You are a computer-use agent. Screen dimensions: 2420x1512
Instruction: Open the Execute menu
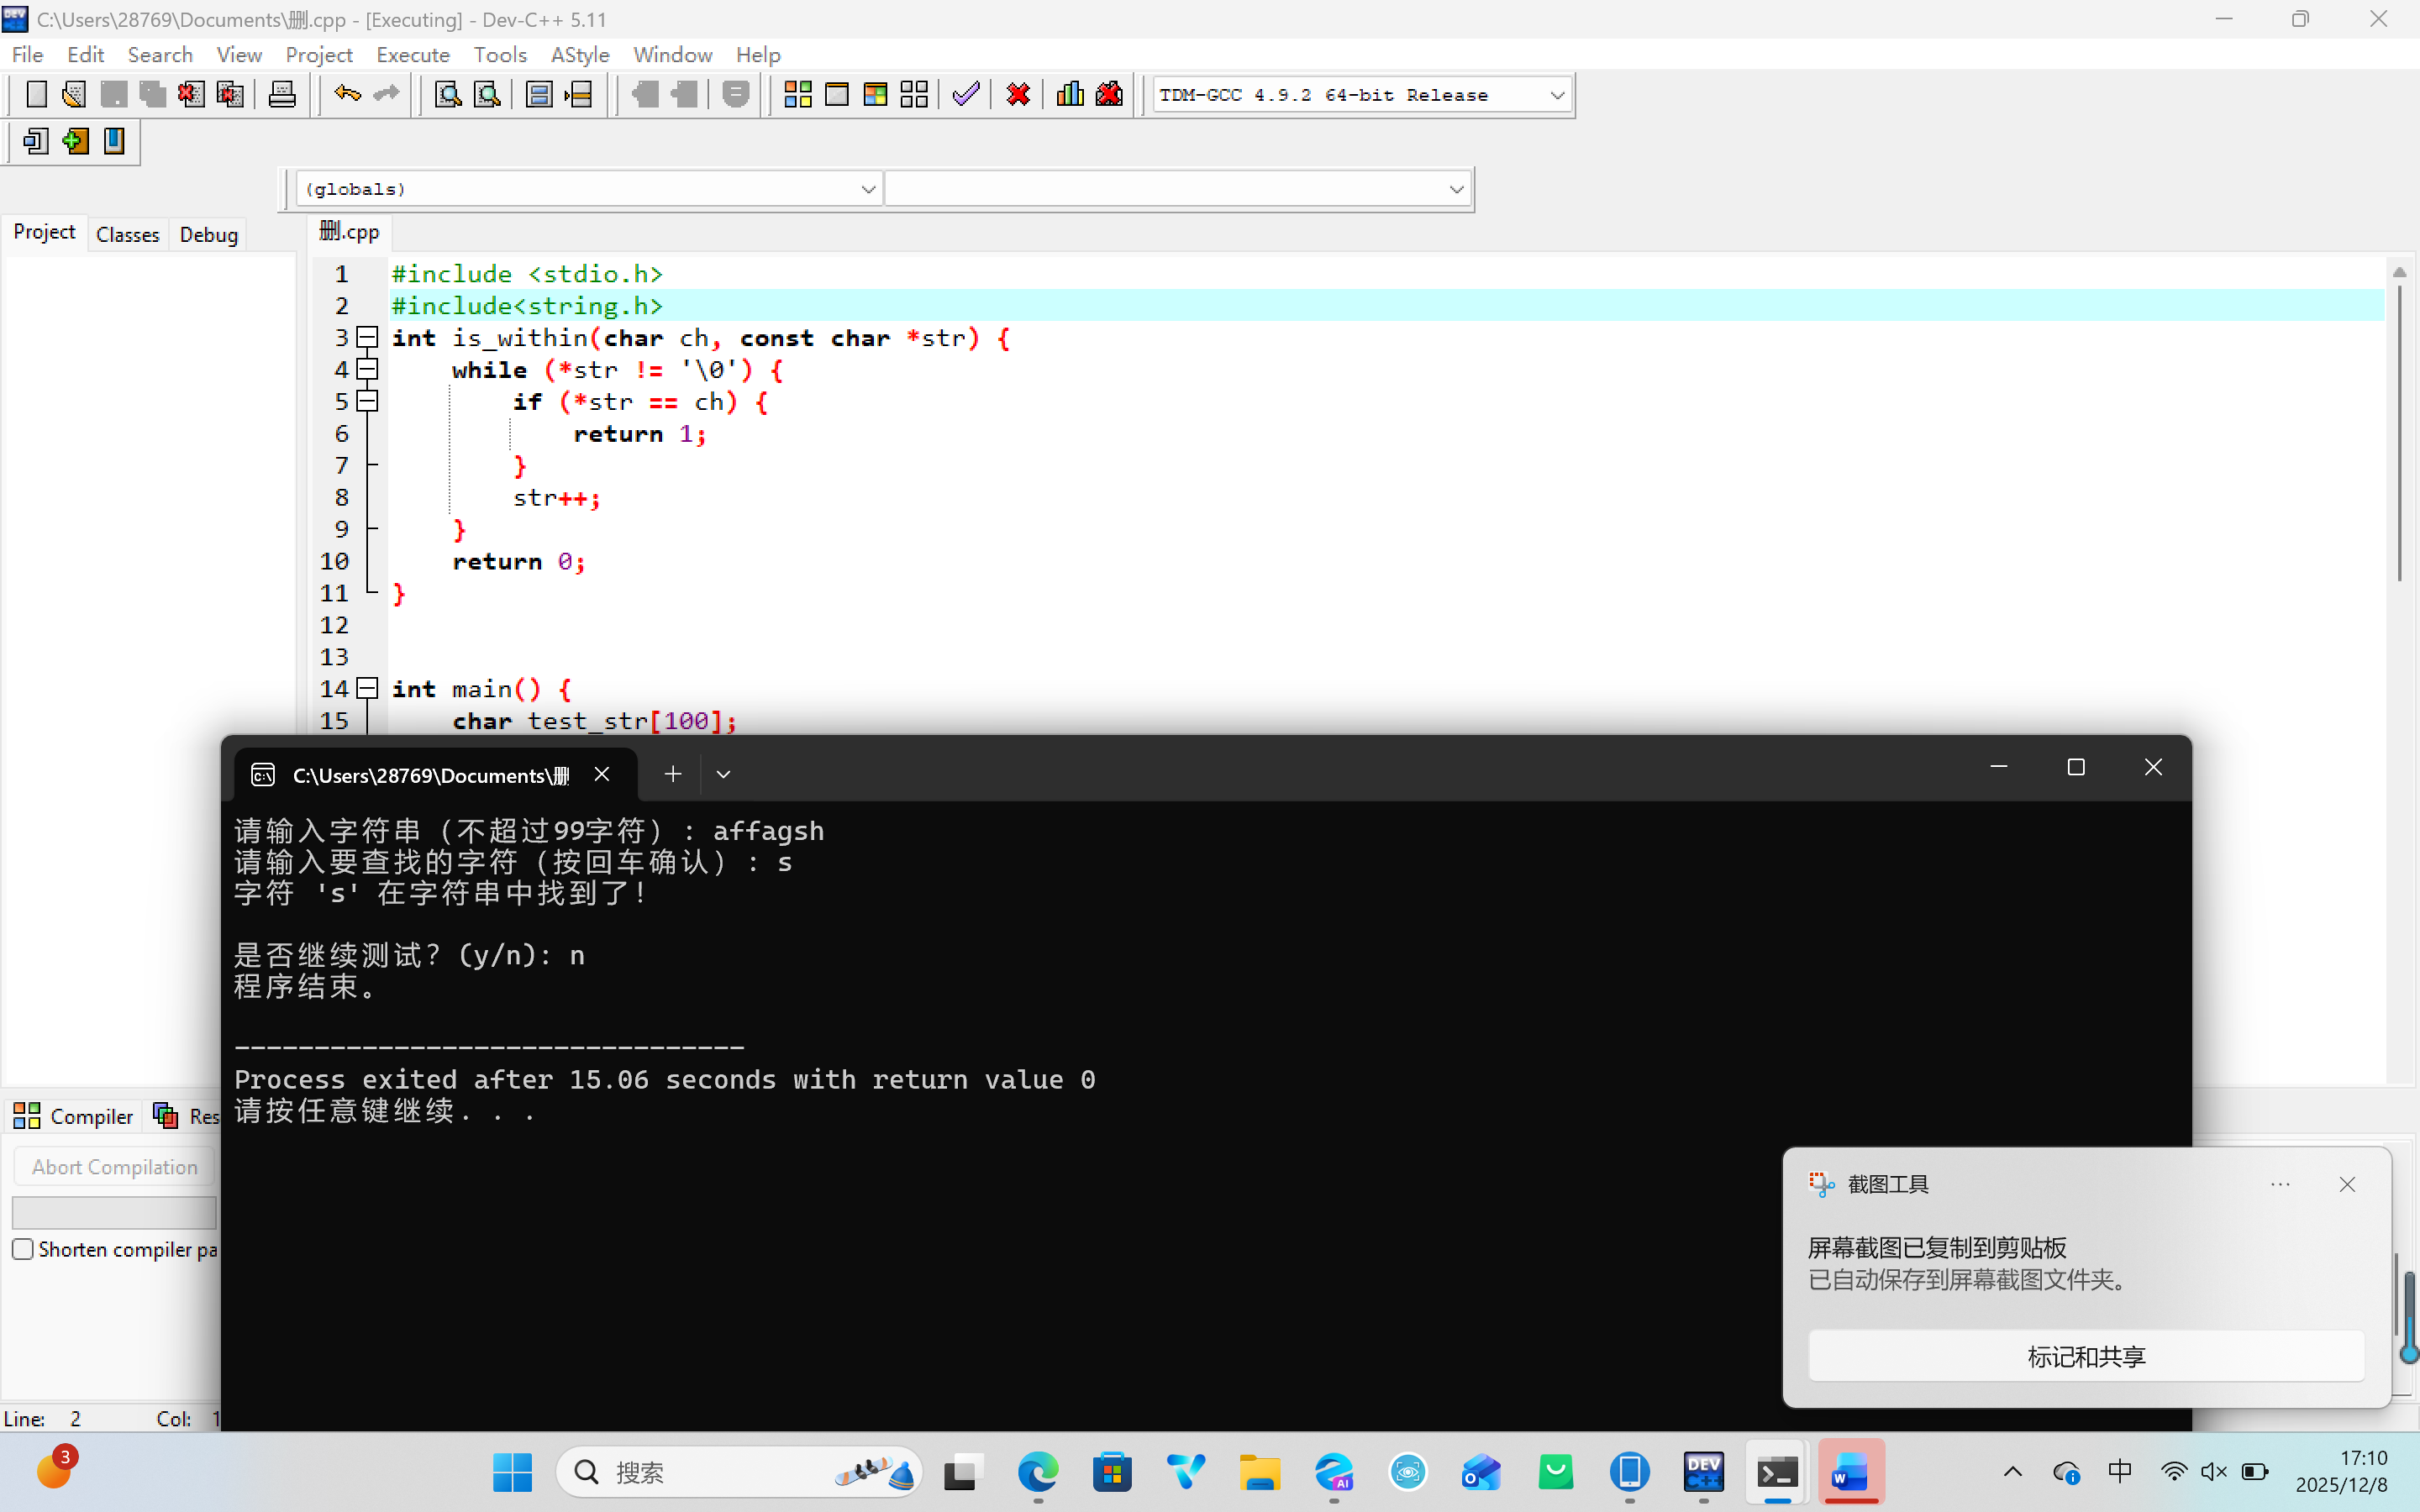pyautogui.click(x=412, y=55)
